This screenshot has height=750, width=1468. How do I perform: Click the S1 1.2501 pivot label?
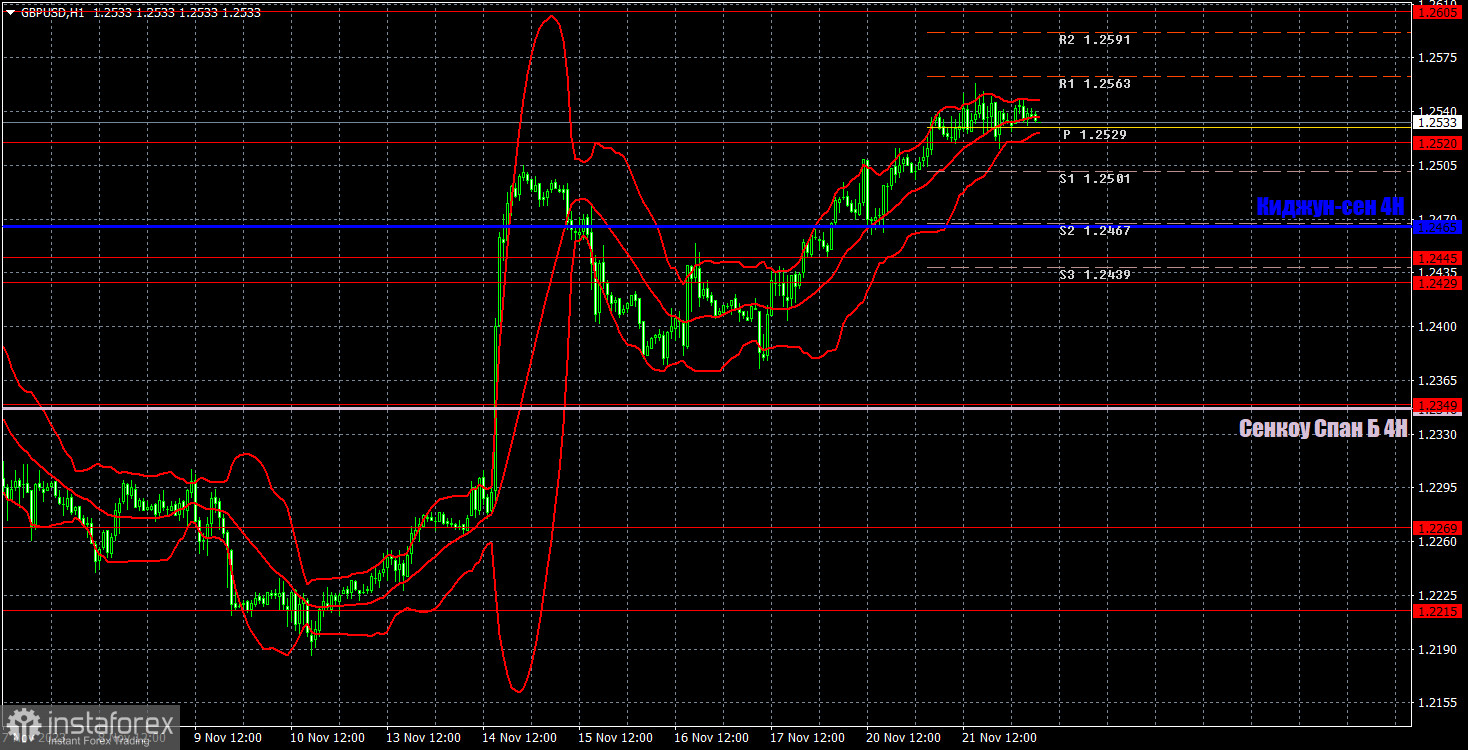click(1094, 179)
